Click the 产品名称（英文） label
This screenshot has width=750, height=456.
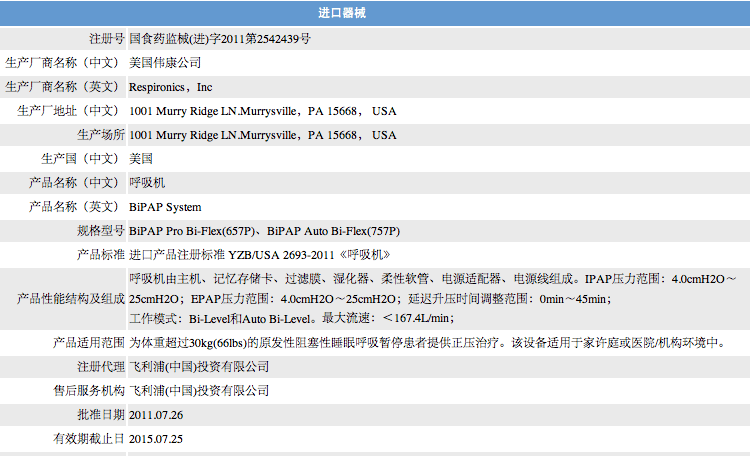[74, 206]
